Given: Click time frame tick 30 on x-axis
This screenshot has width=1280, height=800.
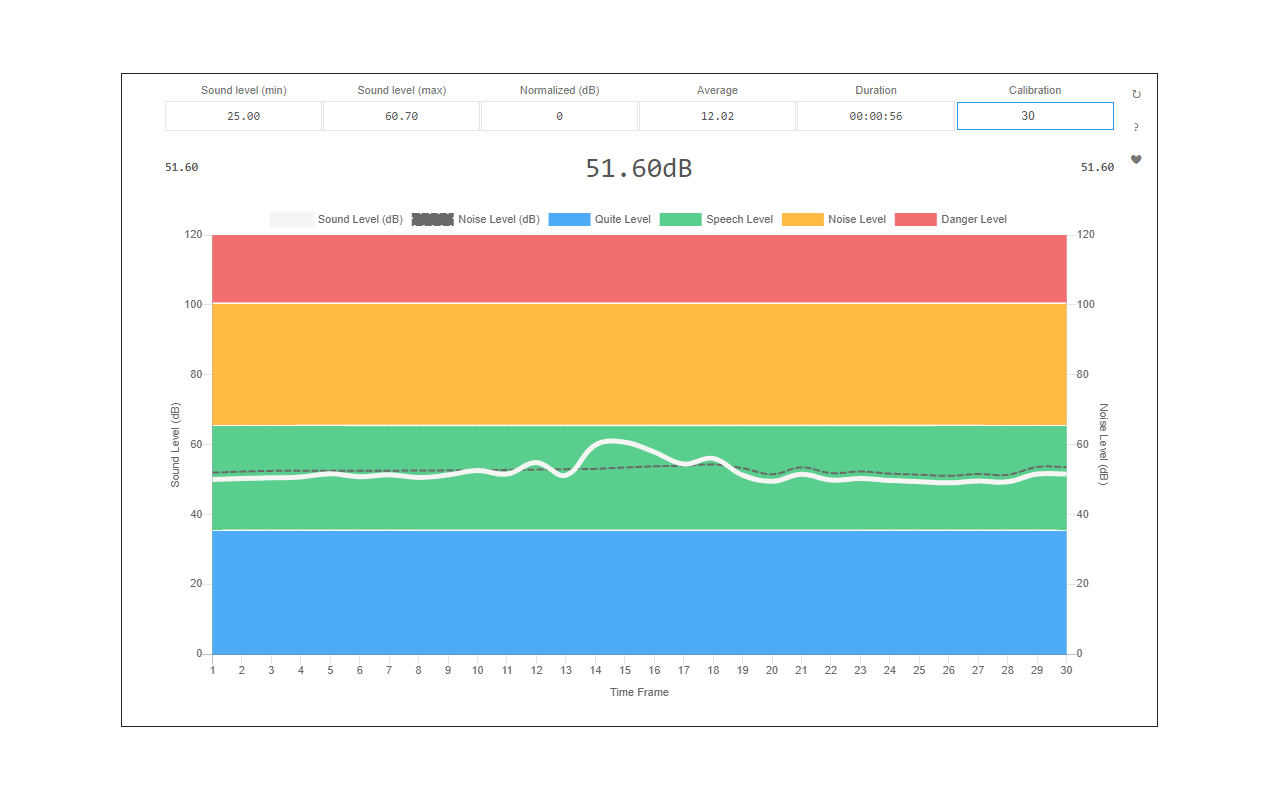Looking at the screenshot, I should coord(1066,670).
